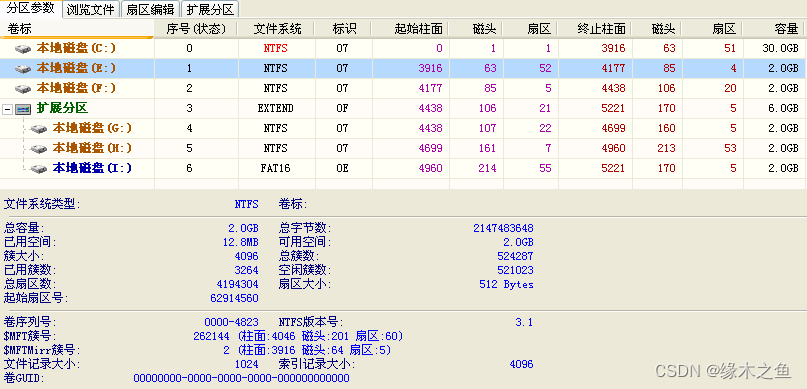The width and height of the screenshot is (807, 389).
Task: Click the volume GUID value of zeros
Action: pyautogui.click(x=241, y=378)
